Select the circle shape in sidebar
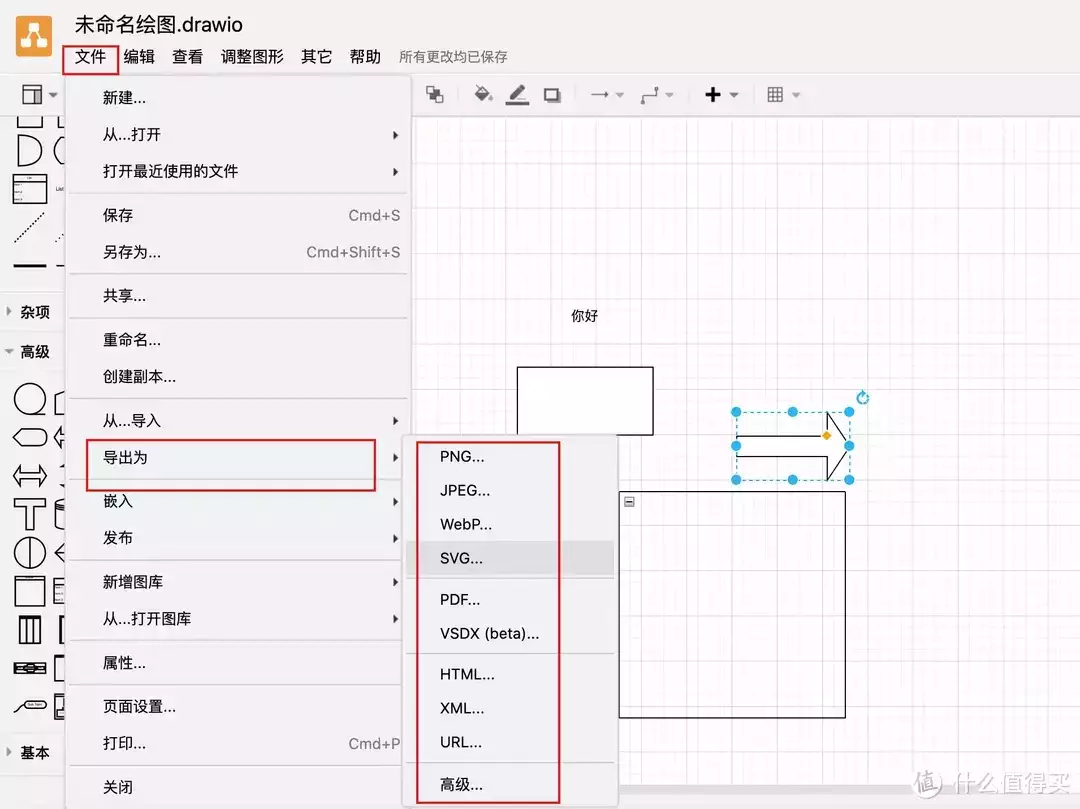The image size is (1080, 809). [x=30, y=399]
